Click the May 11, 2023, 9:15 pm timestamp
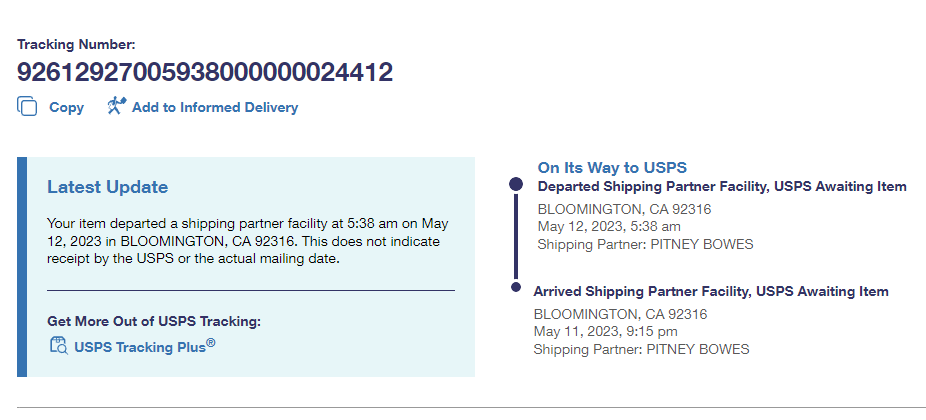 pyautogui.click(x=605, y=332)
